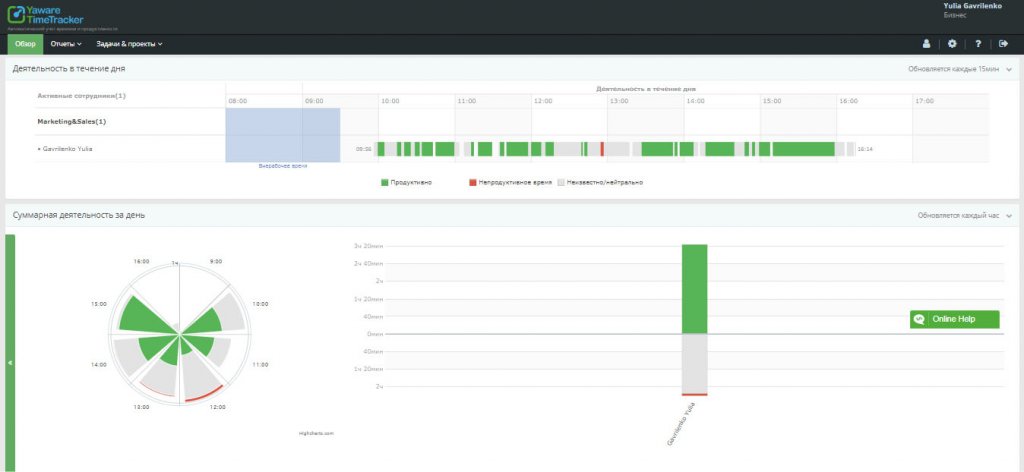
Task: Open the Задачи & проекты dropdown menu
Action: 129,44
